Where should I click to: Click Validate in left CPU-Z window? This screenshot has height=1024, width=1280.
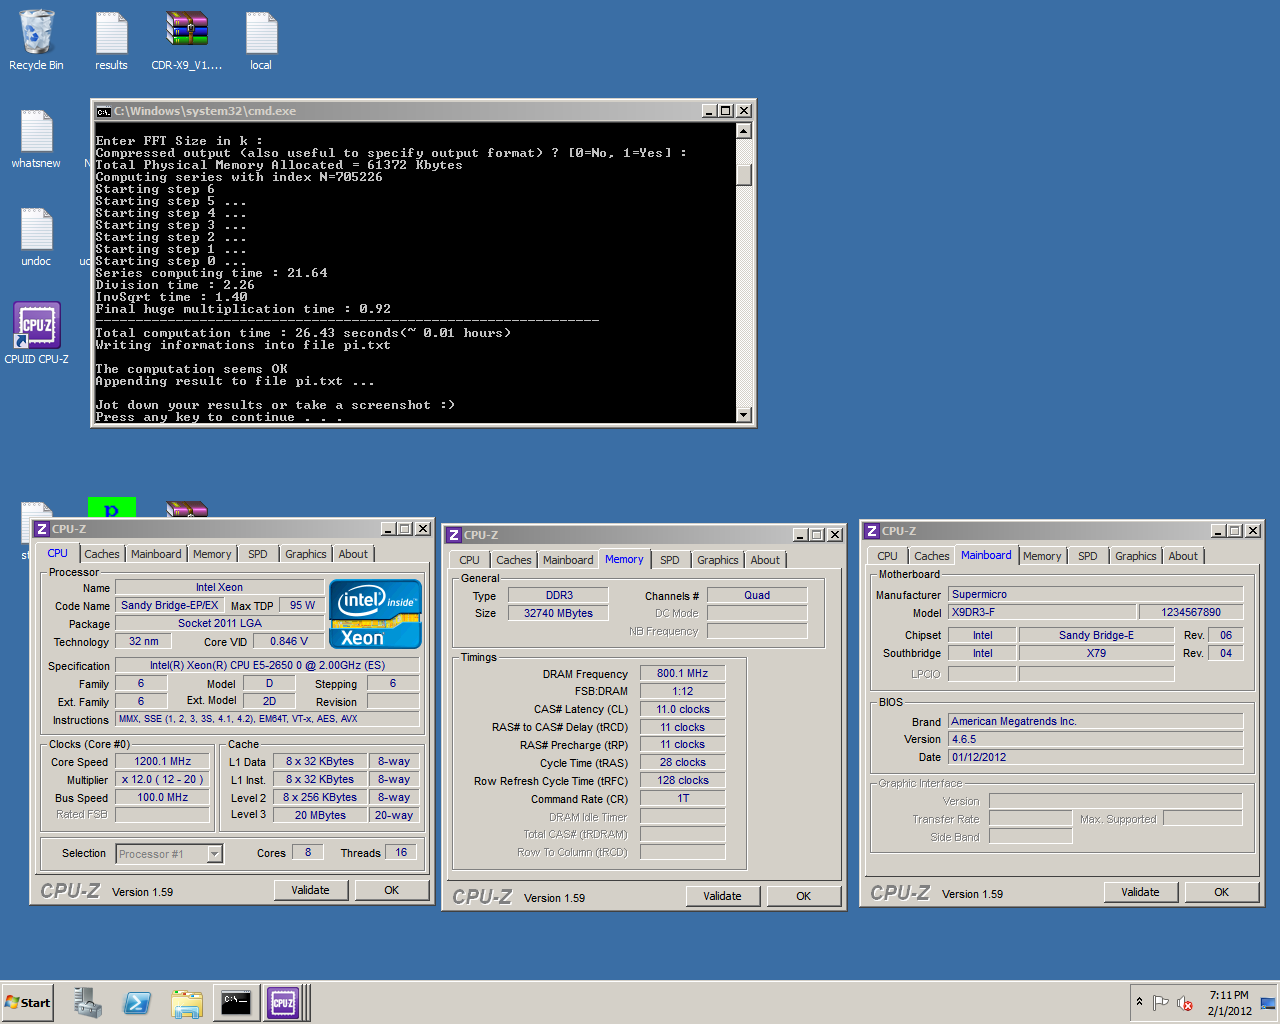pos(310,890)
